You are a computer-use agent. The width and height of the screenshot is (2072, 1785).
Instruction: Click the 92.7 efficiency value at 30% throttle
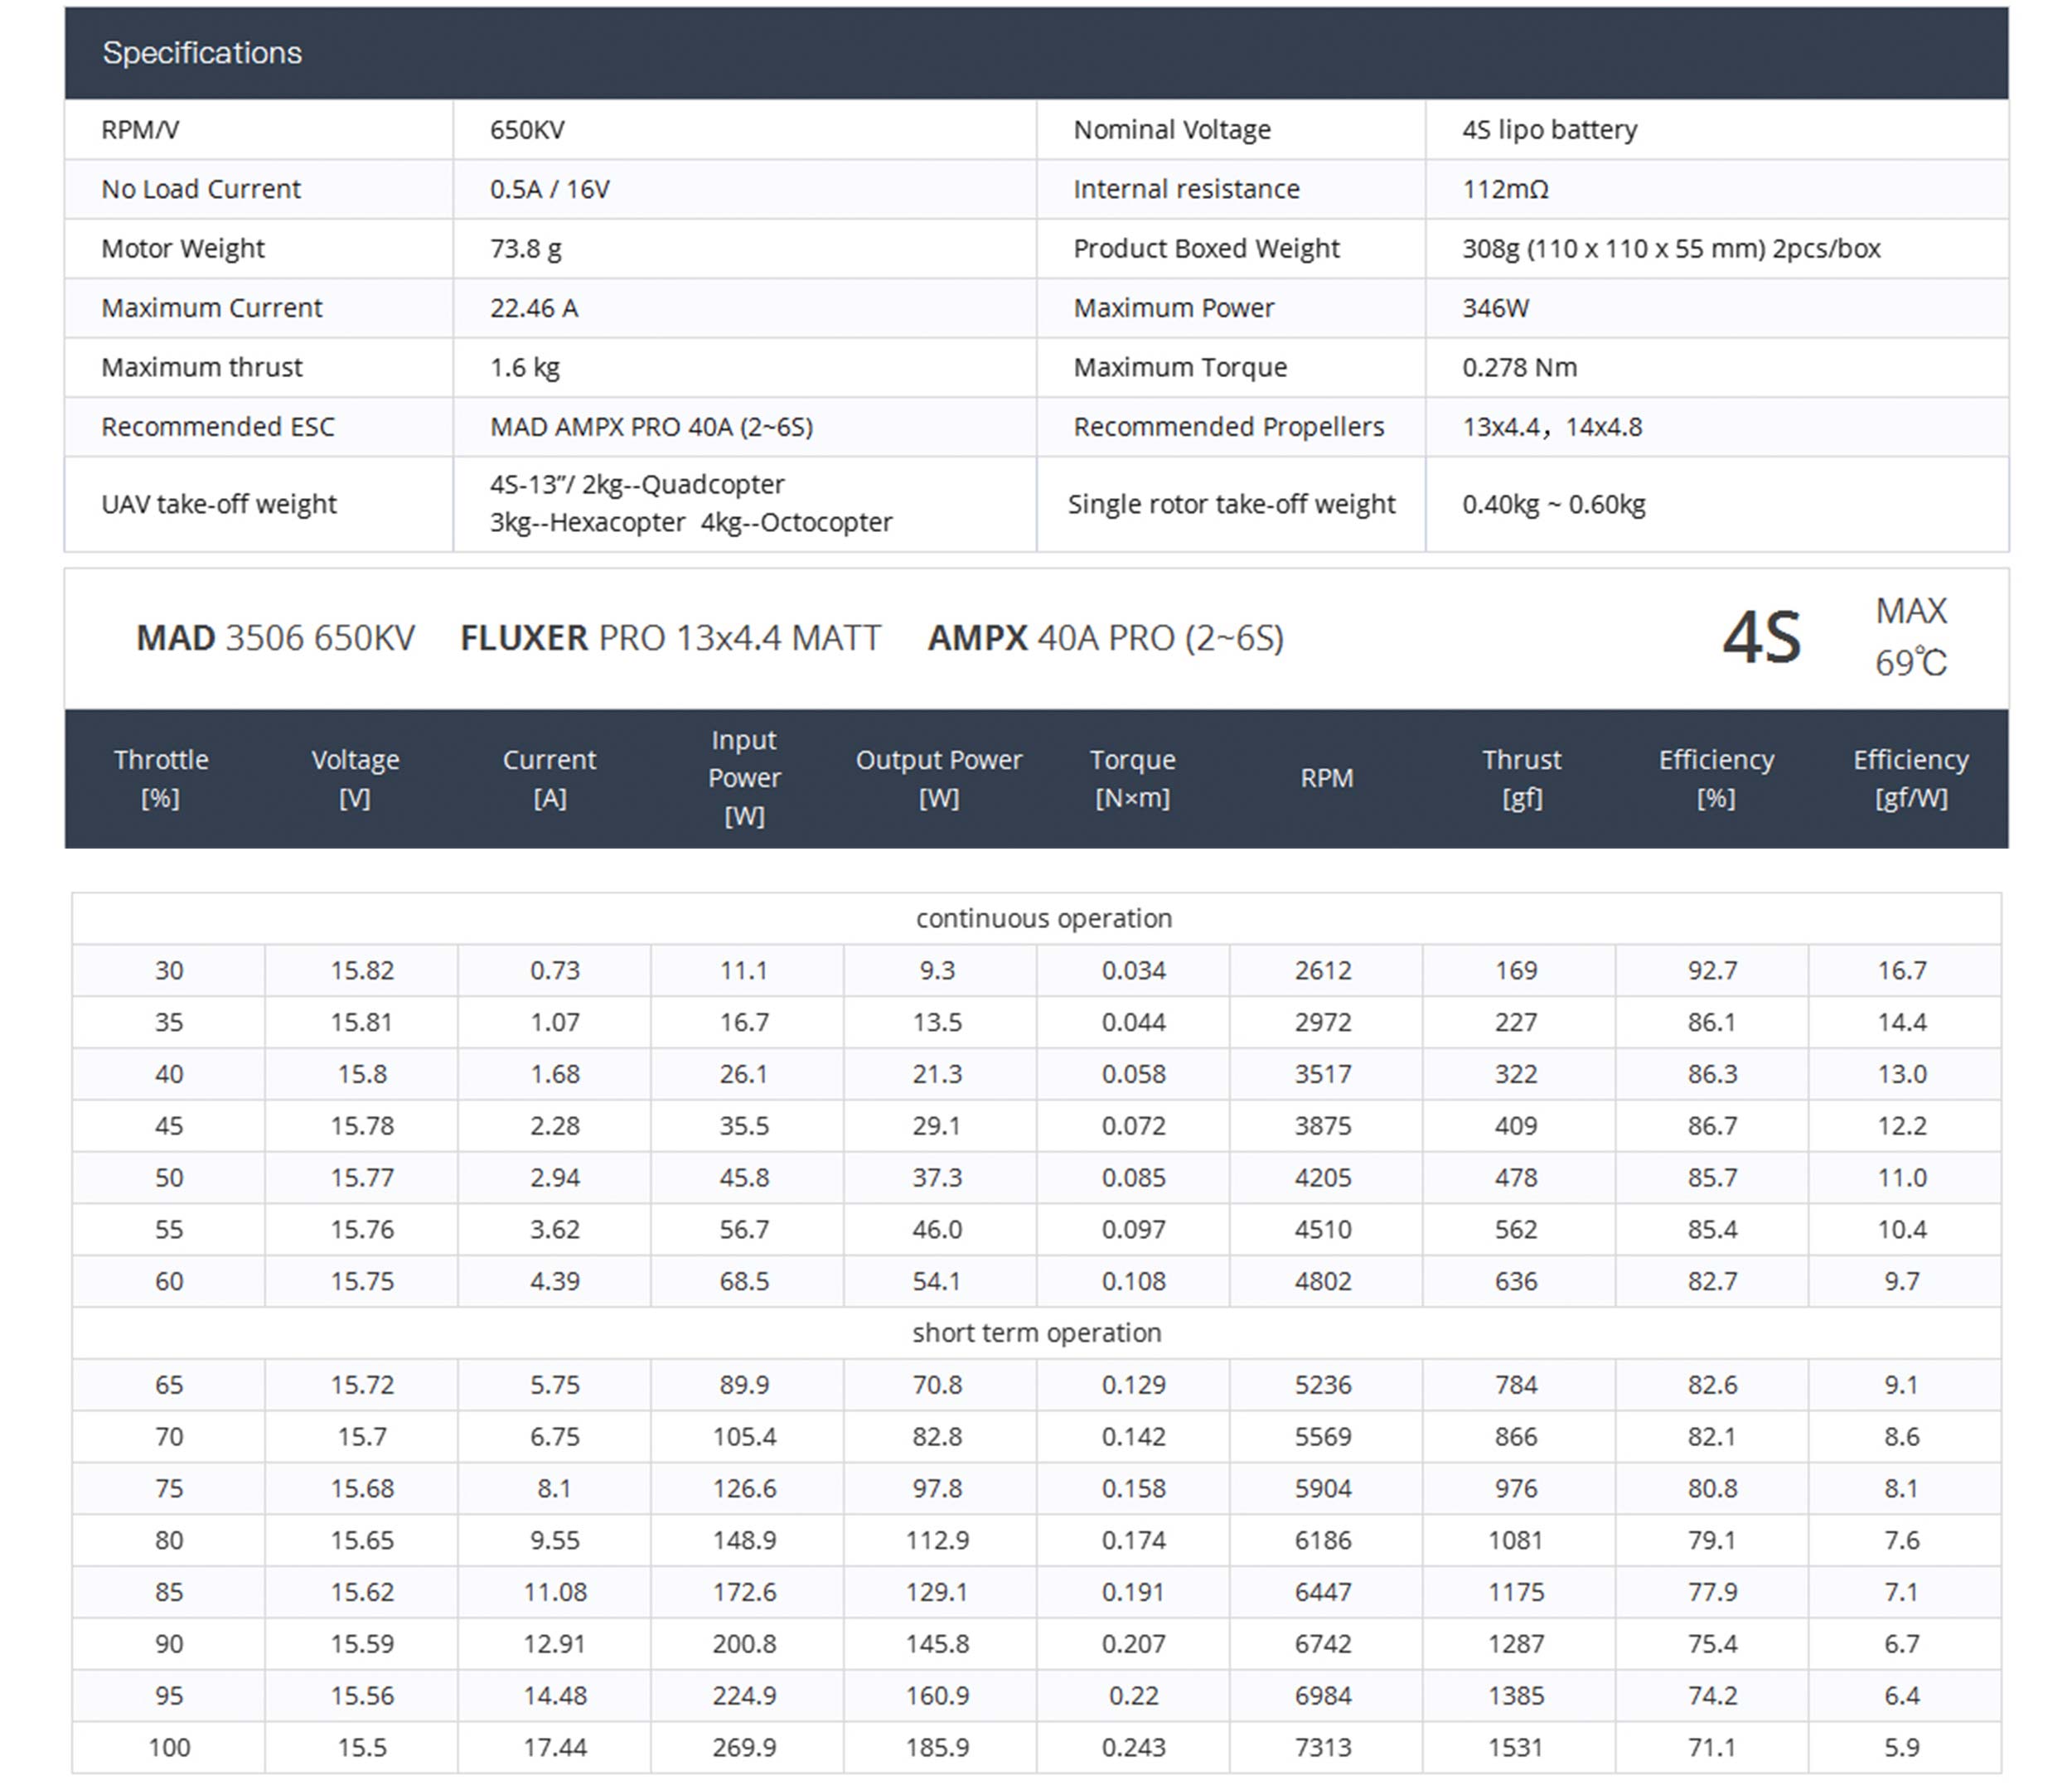click(1712, 970)
